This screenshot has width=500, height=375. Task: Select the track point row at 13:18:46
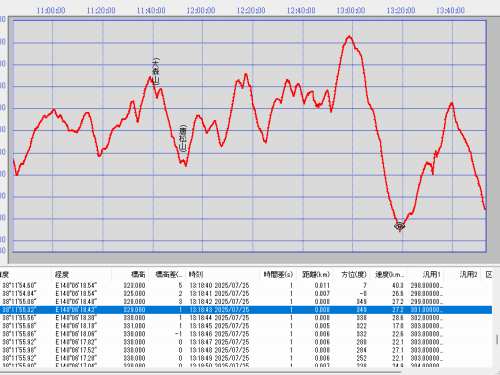tap(246, 334)
